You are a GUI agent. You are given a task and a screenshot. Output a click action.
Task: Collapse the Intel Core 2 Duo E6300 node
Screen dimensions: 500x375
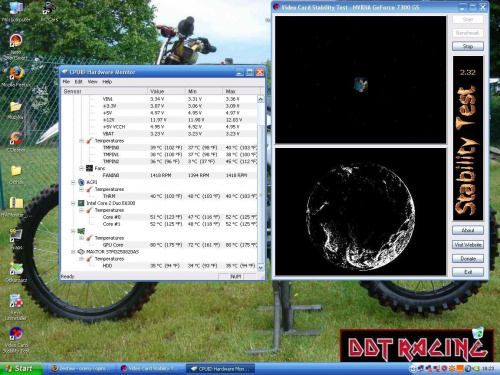(x=73, y=203)
